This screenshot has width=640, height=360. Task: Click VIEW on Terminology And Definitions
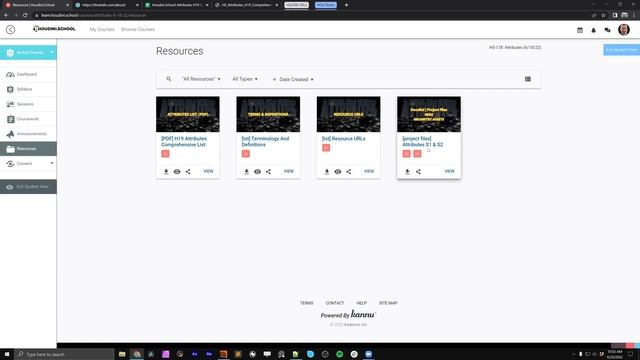click(289, 171)
